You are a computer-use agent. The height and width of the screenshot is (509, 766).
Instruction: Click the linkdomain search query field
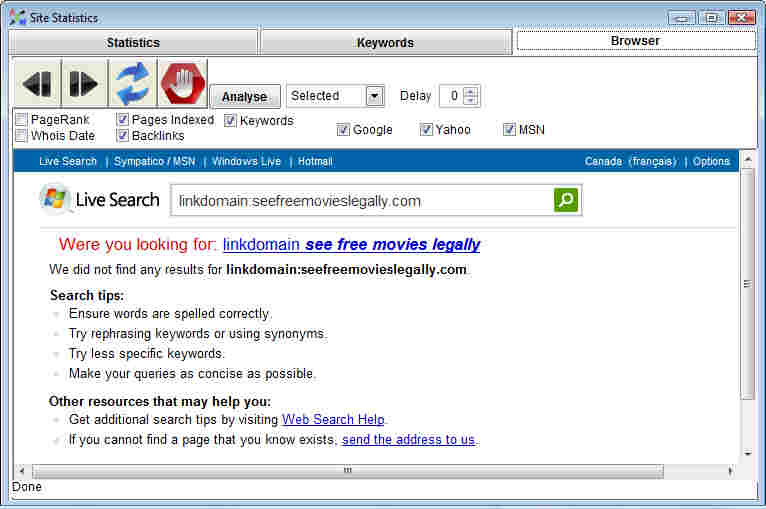pyautogui.click(x=362, y=201)
